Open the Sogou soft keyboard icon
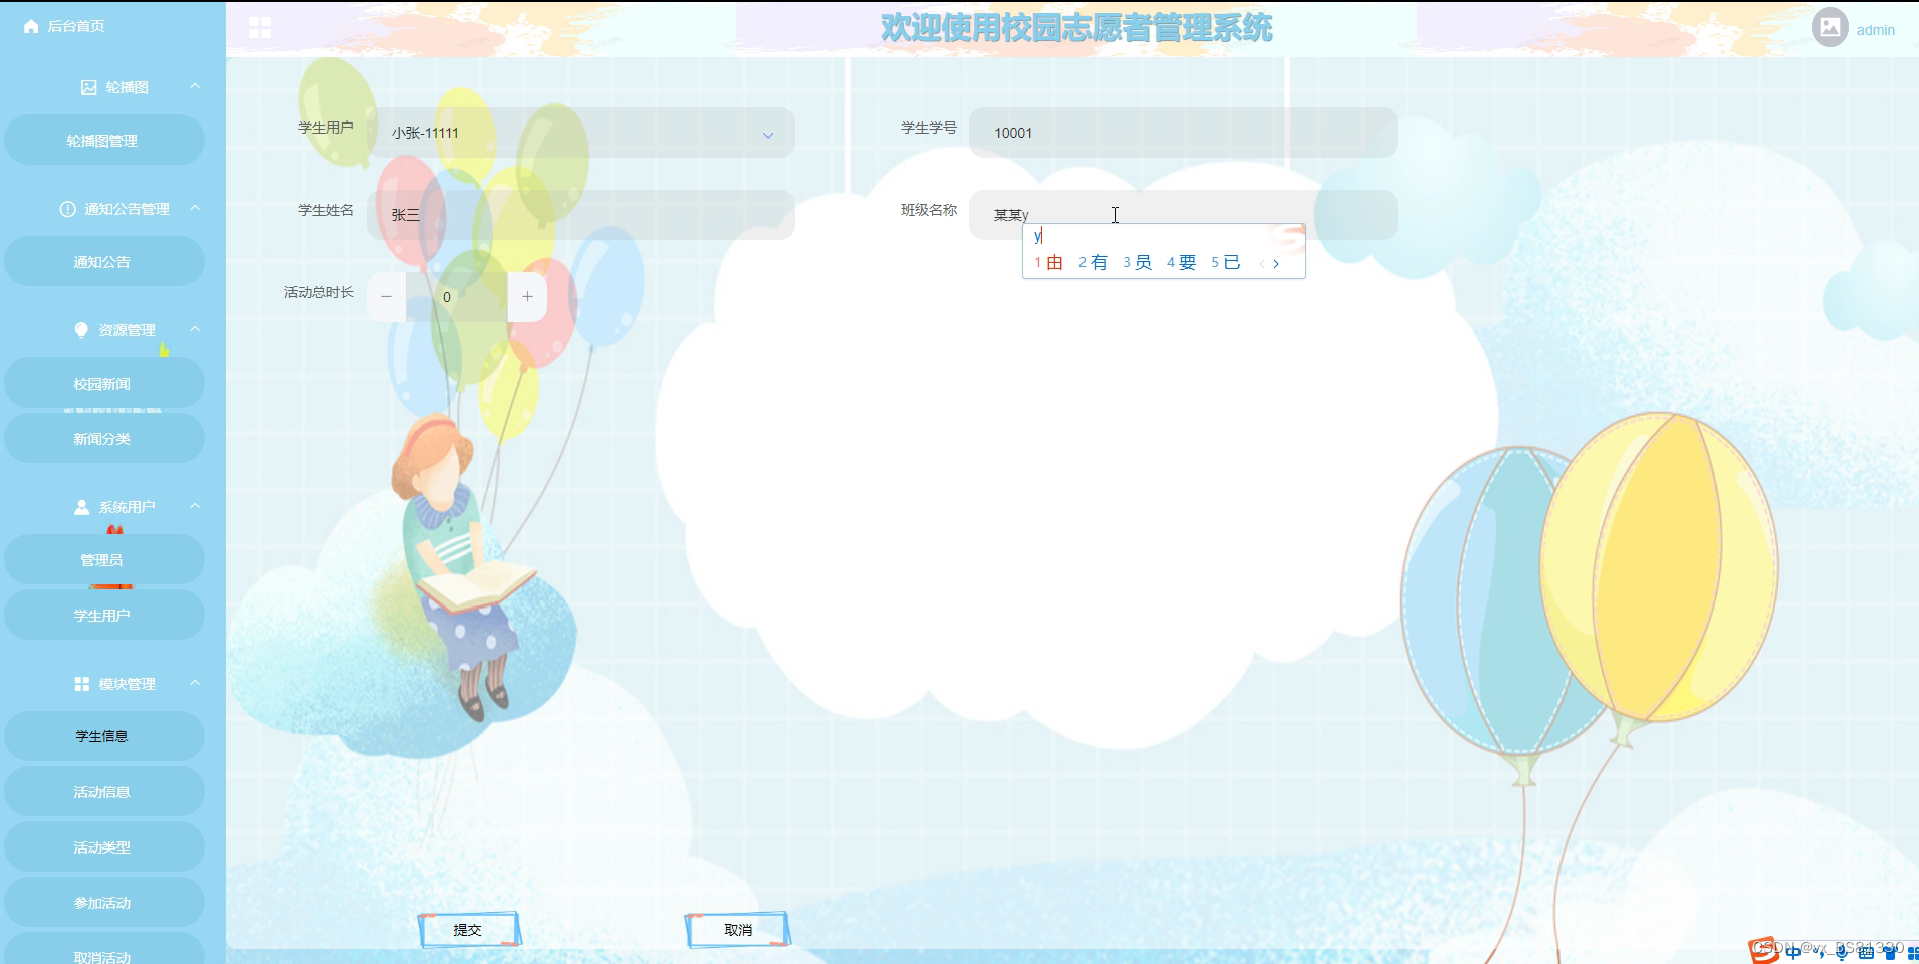The height and width of the screenshot is (964, 1919). pyautogui.click(x=1866, y=953)
